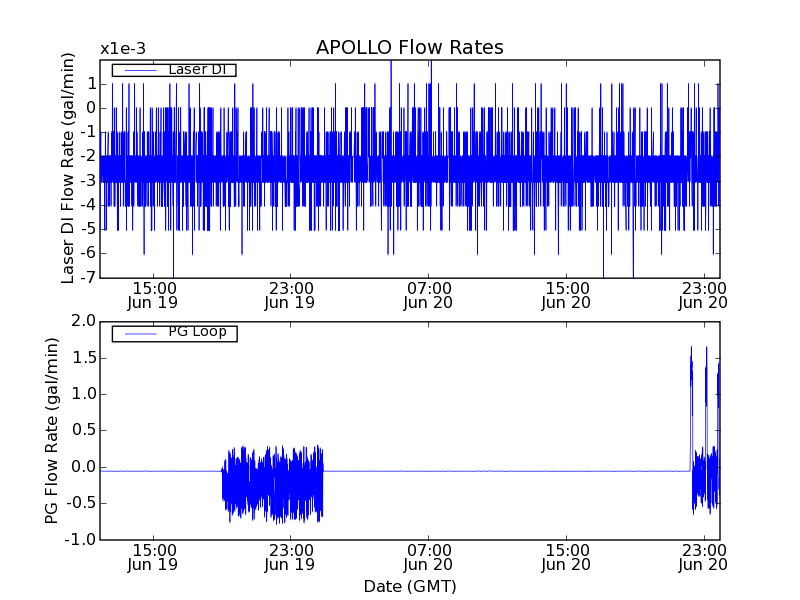800x600 pixels.
Task: Click the PG Loop noisy burst near 23:00 Jun 19
Action: click(x=272, y=485)
